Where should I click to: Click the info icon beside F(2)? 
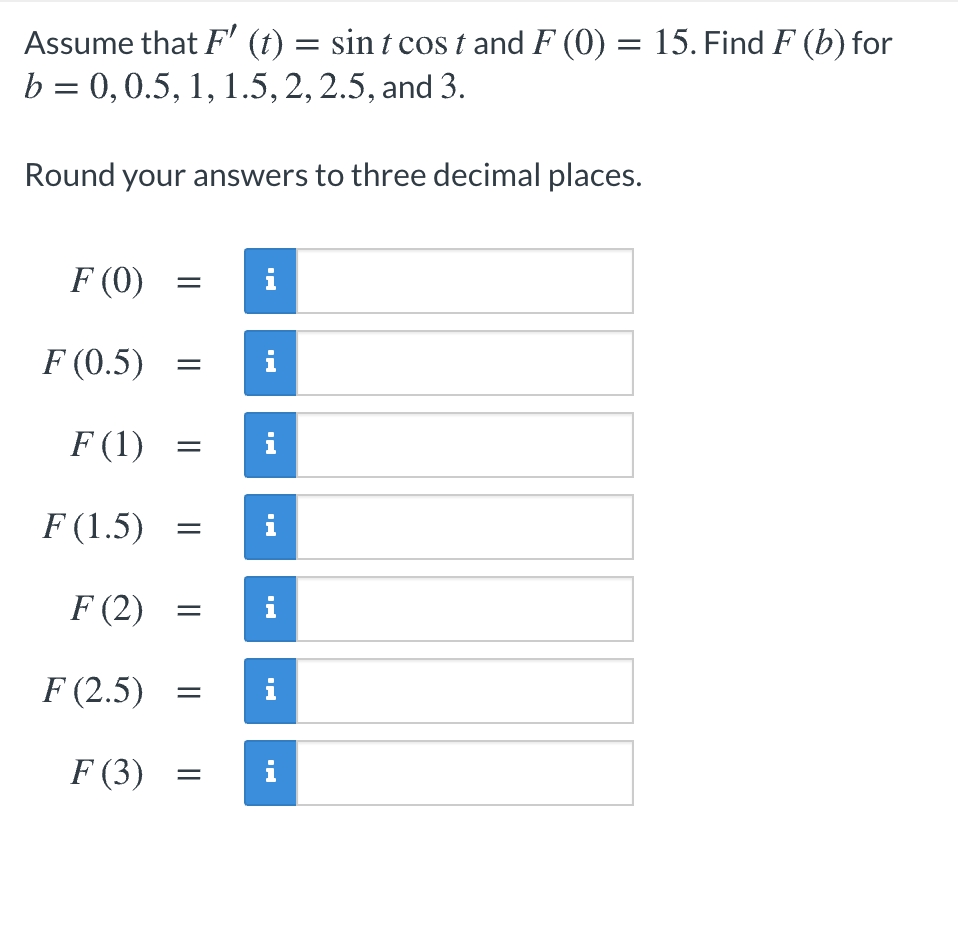point(268,609)
